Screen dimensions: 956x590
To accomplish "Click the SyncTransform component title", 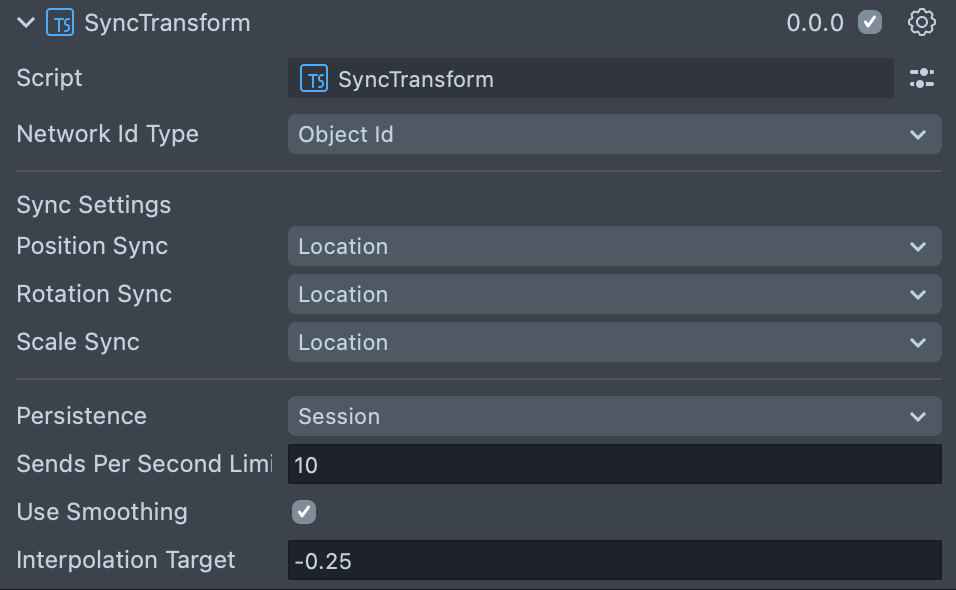I will (167, 23).
